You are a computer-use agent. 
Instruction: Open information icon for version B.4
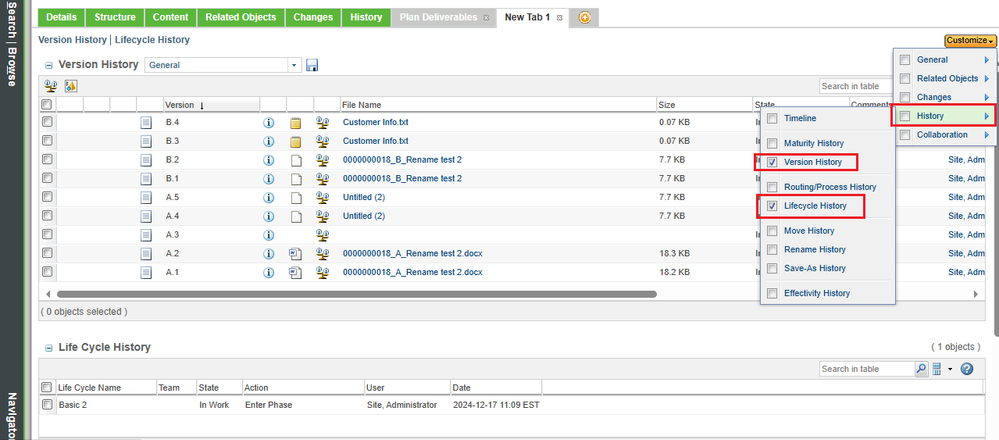pos(268,122)
